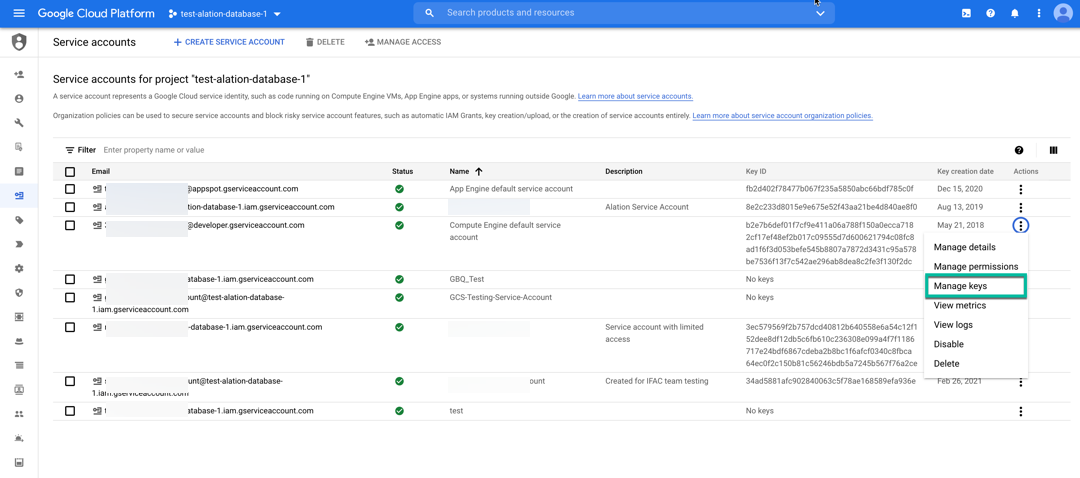Choose Manage details from actions menu
The width and height of the screenshot is (1080, 478).
pyautogui.click(x=964, y=247)
